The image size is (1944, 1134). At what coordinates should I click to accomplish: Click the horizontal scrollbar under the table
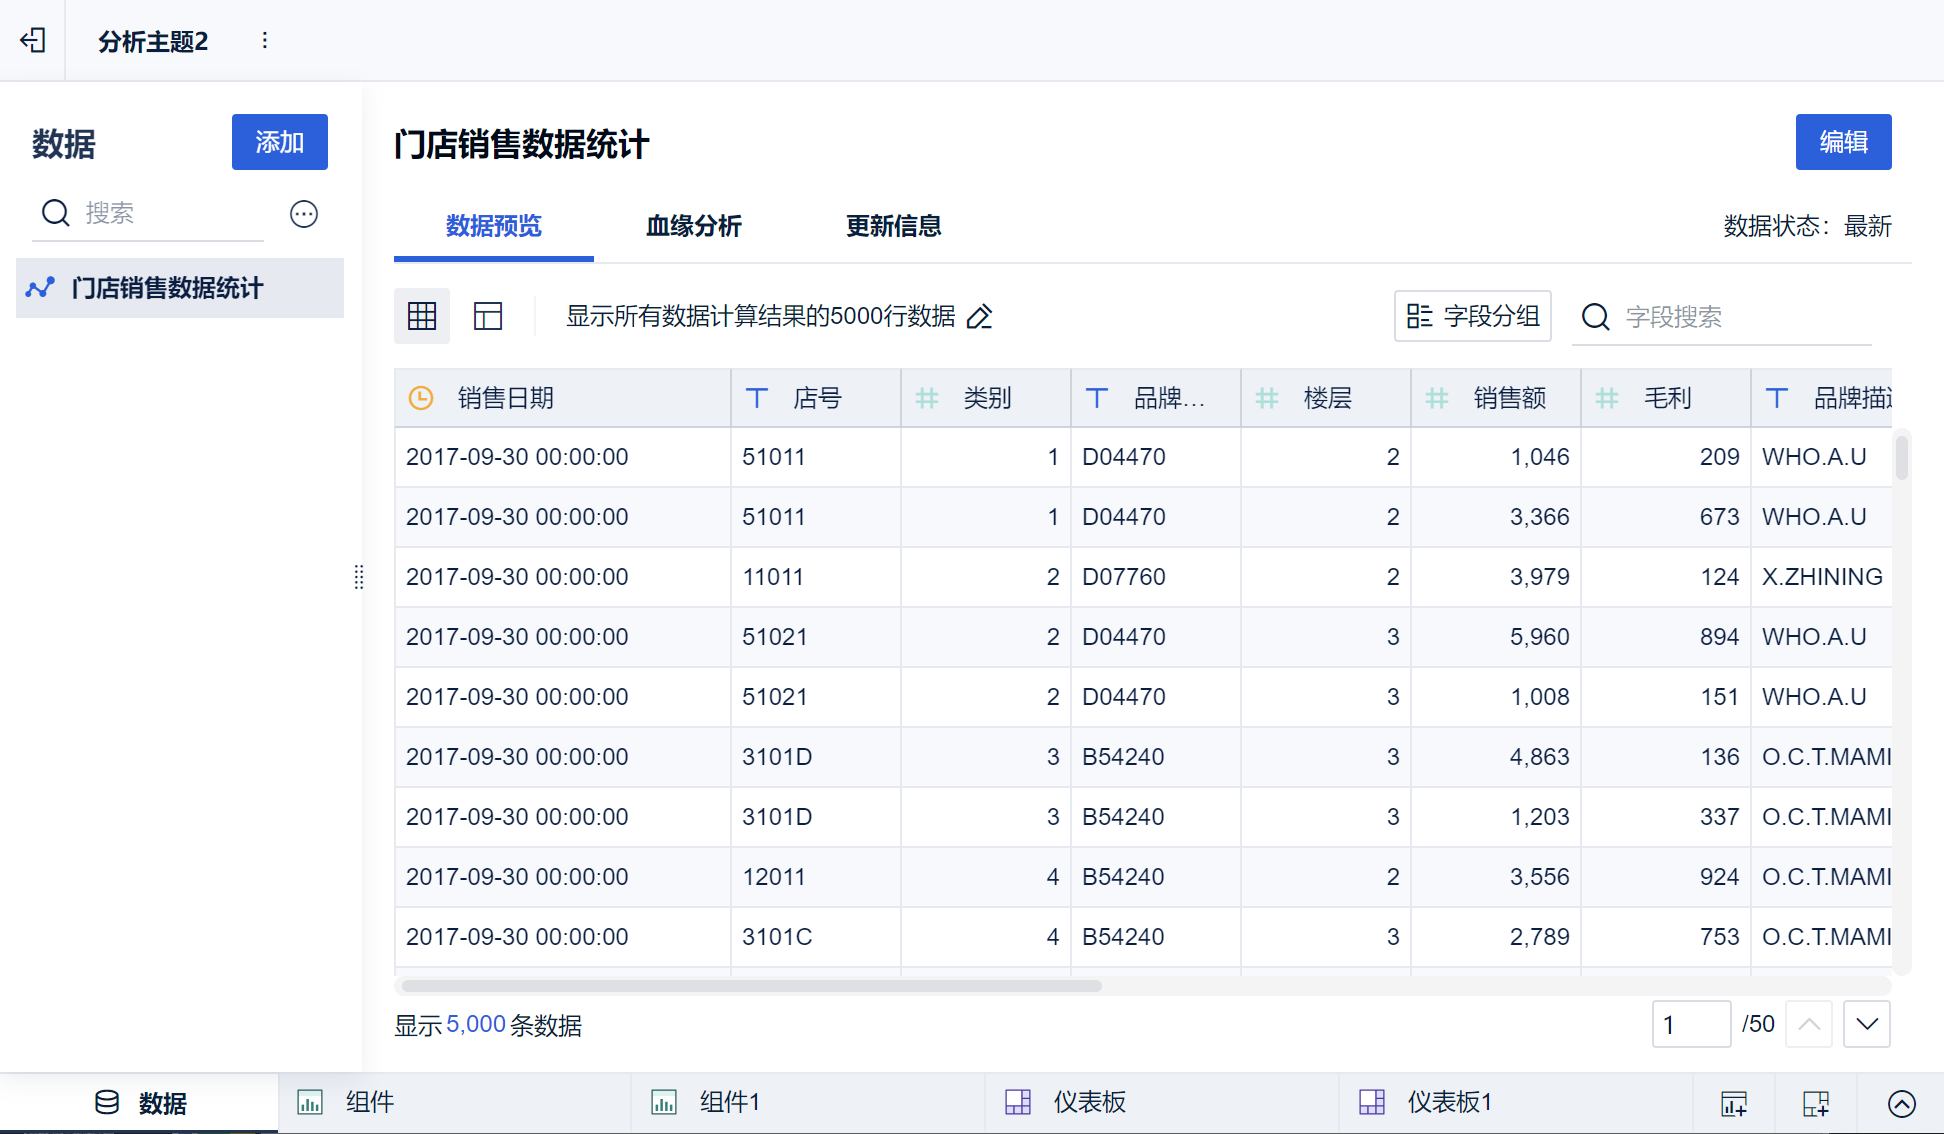[x=750, y=986]
